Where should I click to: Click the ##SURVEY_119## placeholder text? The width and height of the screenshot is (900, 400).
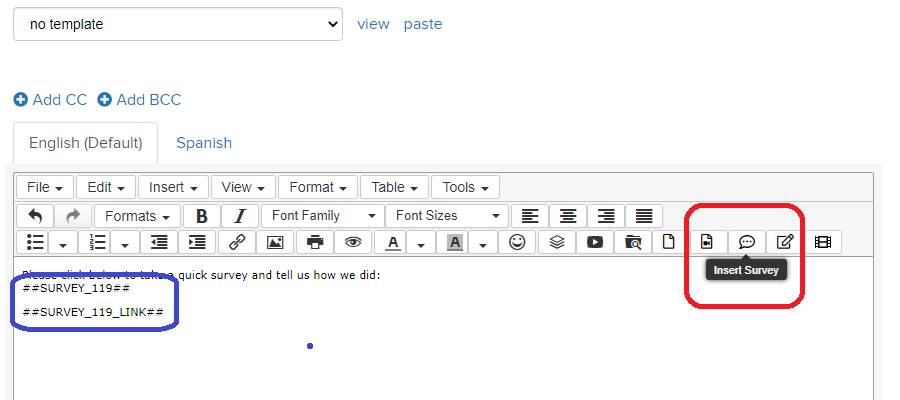click(76, 288)
